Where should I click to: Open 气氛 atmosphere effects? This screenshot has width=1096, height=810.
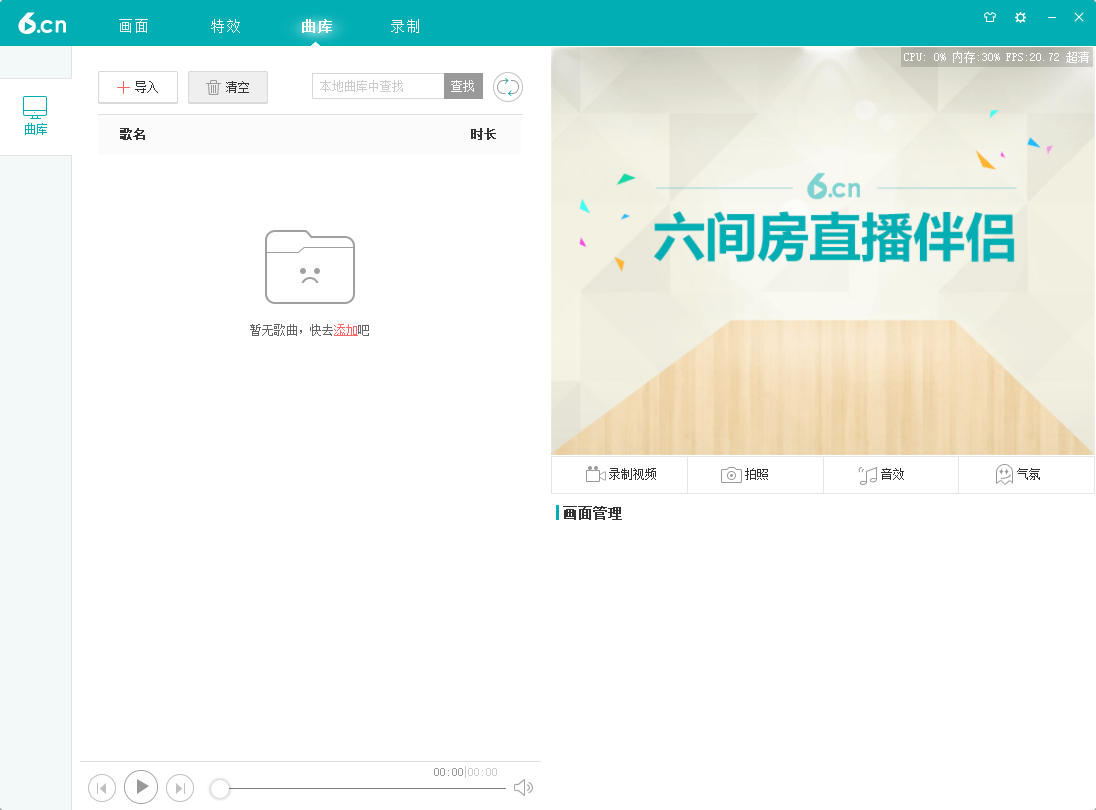pyautogui.click(x=1026, y=475)
